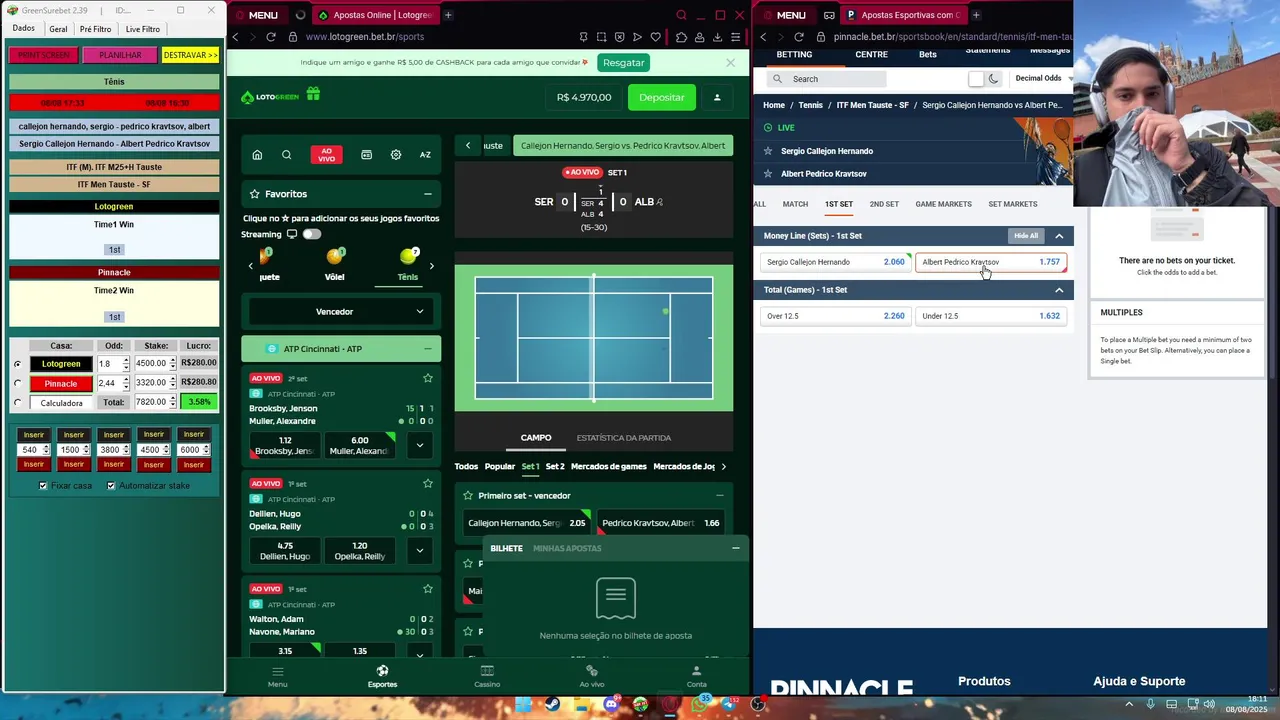The width and height of the screenshot is (1280, 720).
Task: Expand more odds for Dellien vs Opelka
Action: click(419, 550)
